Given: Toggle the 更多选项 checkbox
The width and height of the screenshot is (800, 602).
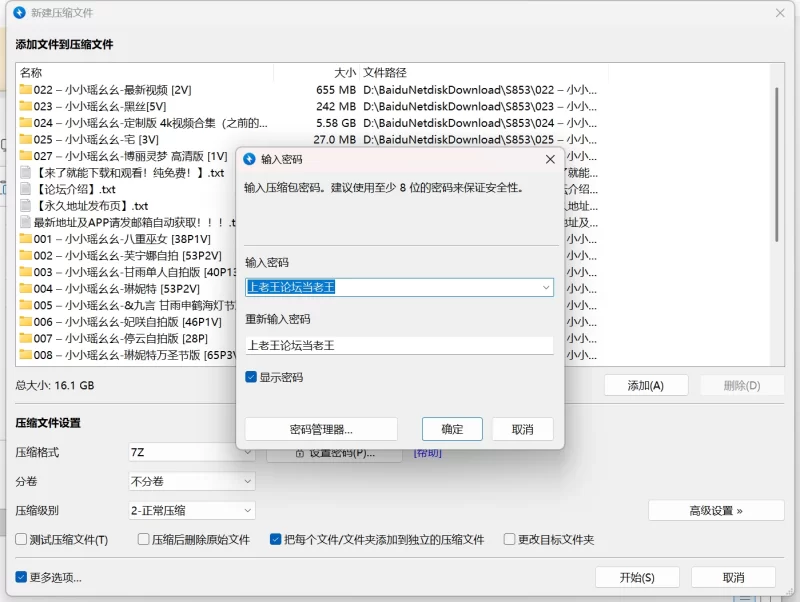Looking at the screenshot, I should [22, 577].
